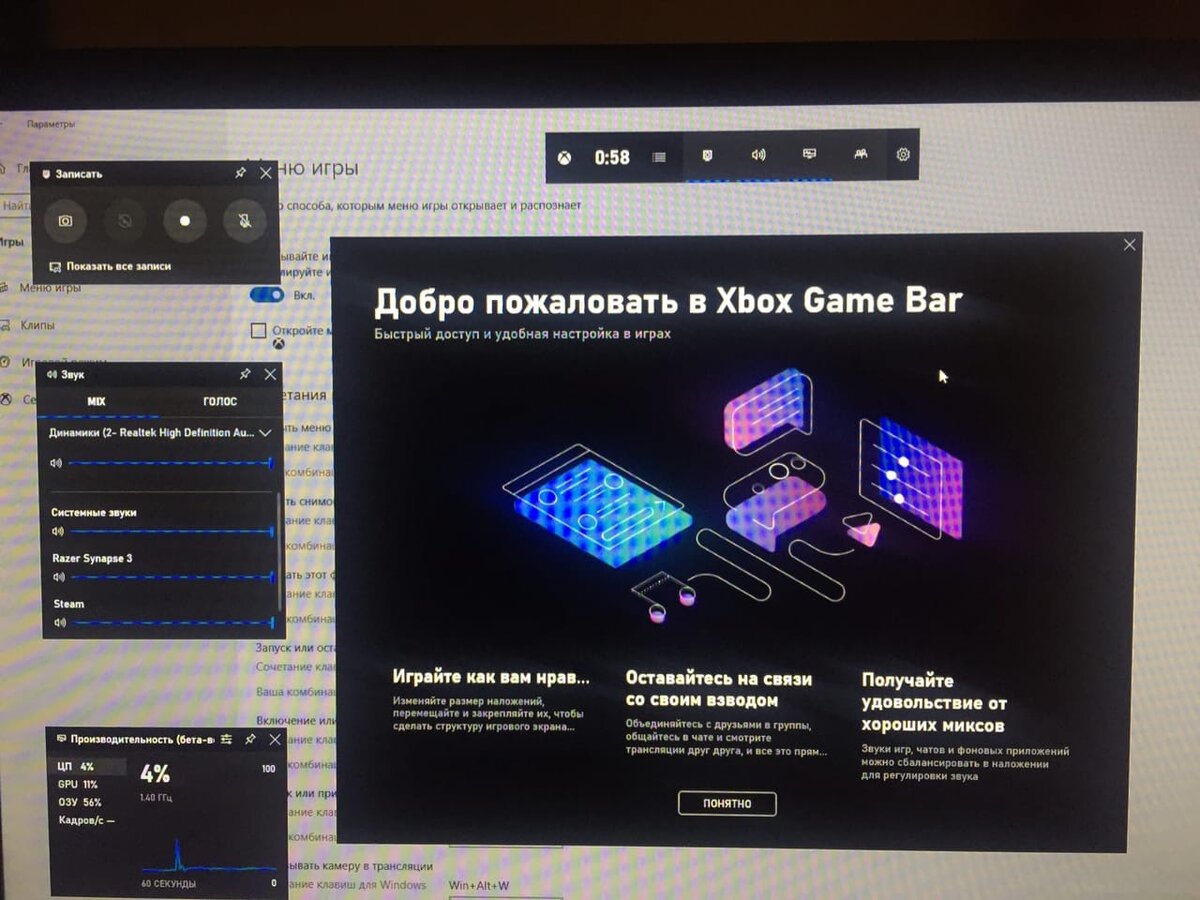Viewport: 1200px width, 900px height.
Task: Open the widget menu list icon
Action: point(659,157)
